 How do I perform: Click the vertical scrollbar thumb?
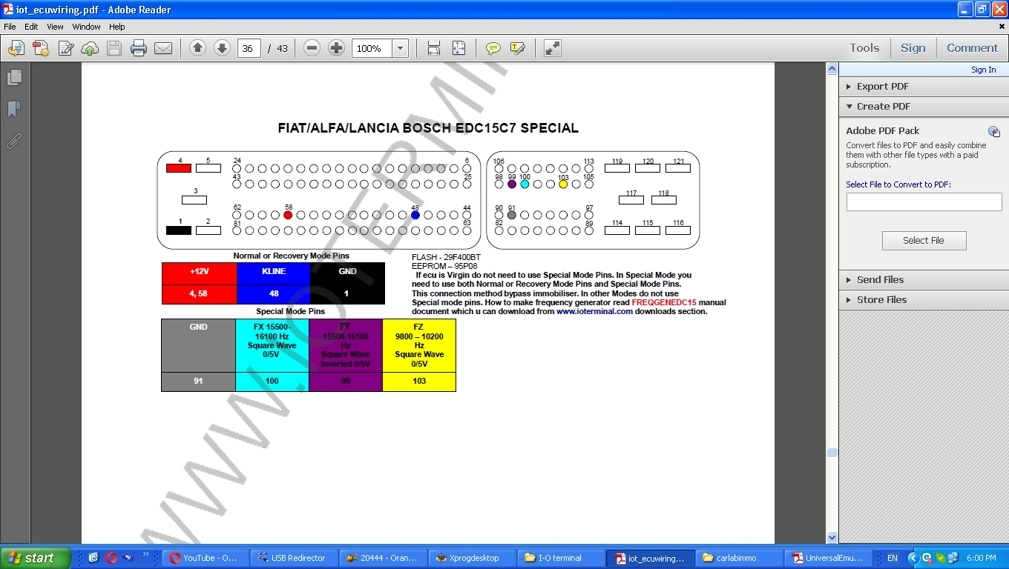(x=831, y=452)
